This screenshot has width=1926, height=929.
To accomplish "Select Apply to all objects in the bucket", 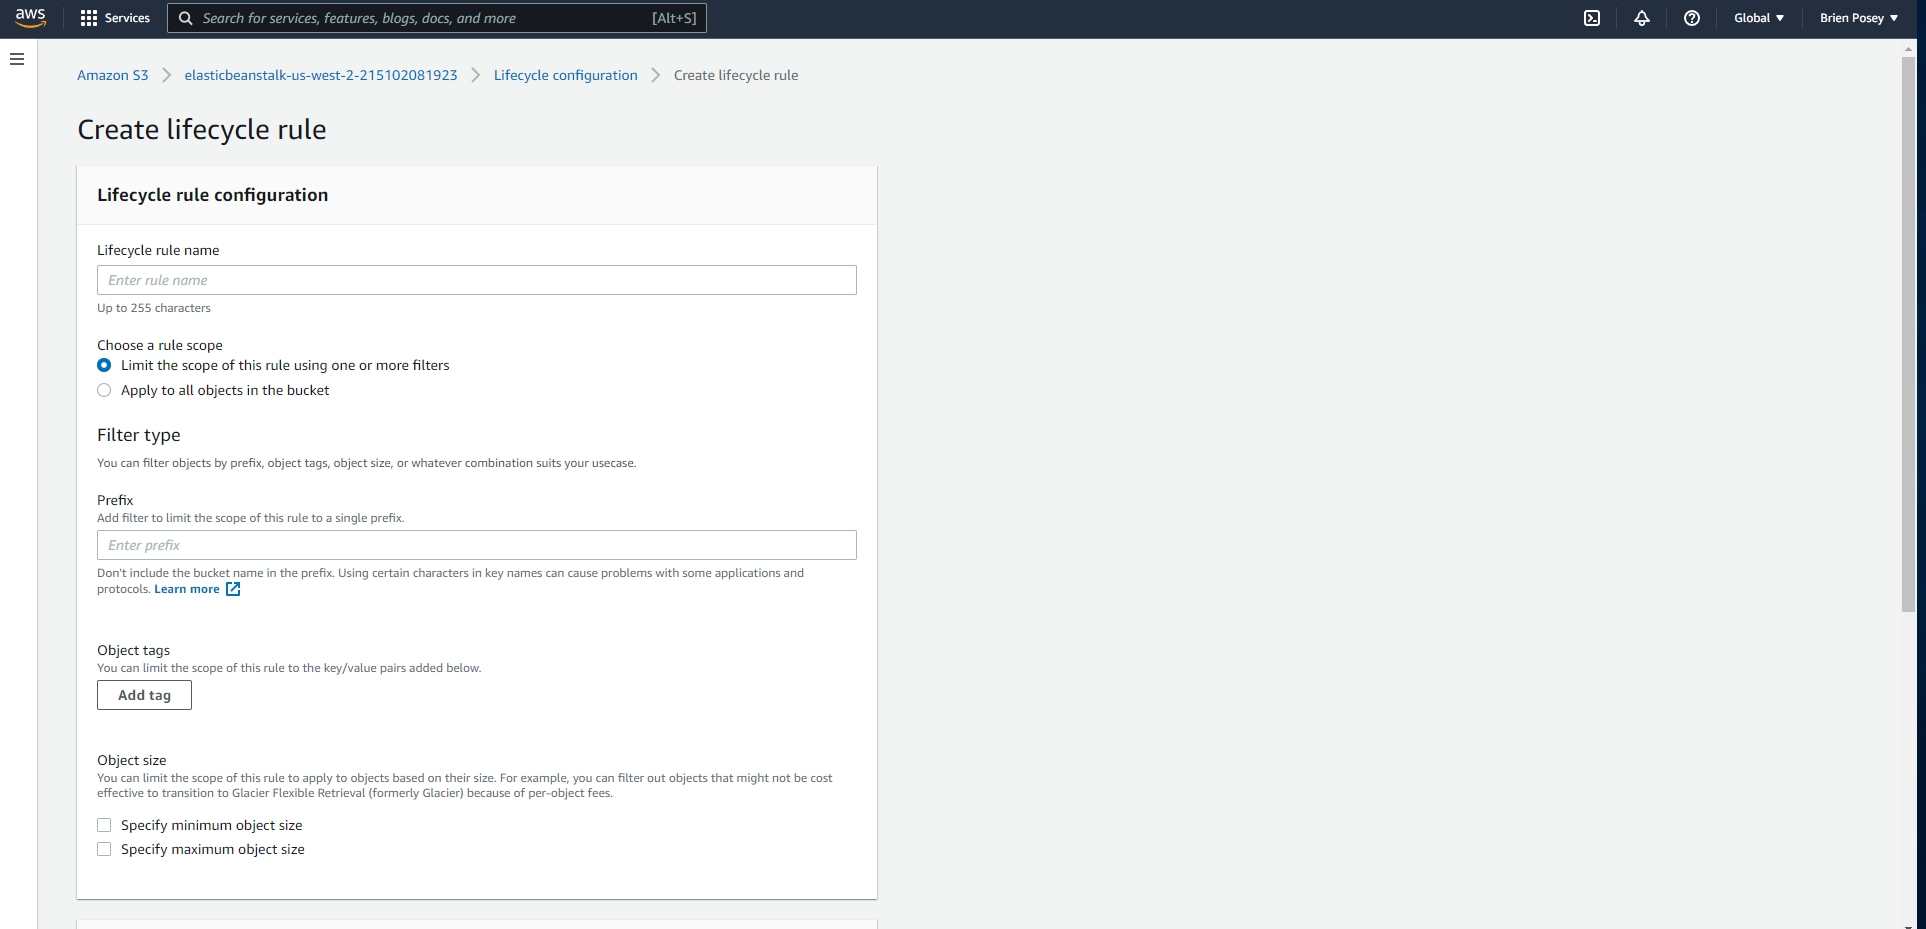I will click(104, 390).
